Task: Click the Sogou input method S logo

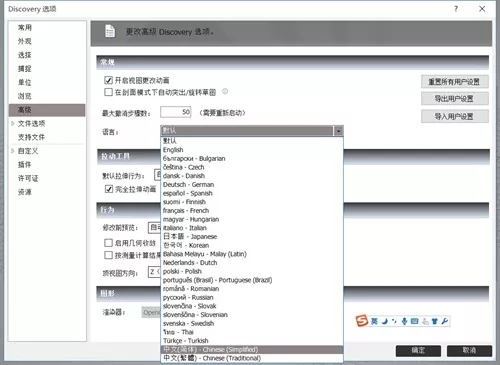Action: [362, 321]
